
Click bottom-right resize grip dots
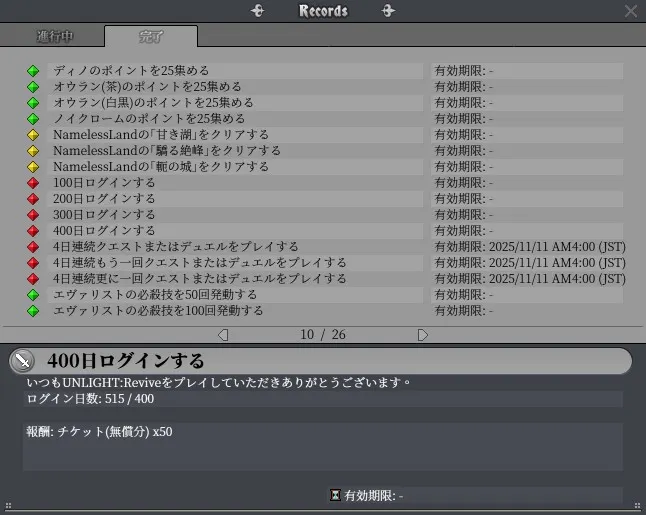tap(638, 506)
